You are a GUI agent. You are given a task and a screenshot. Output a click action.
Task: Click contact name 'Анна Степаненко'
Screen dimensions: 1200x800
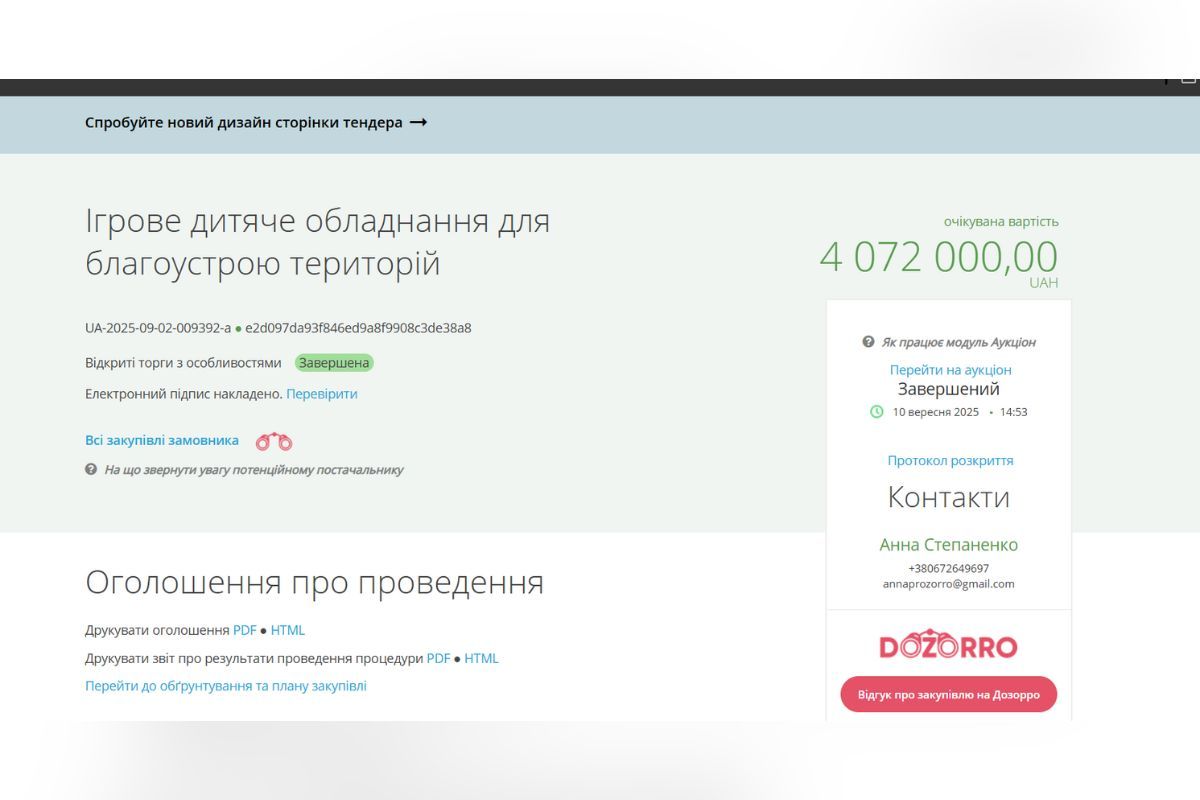(948, 545)
